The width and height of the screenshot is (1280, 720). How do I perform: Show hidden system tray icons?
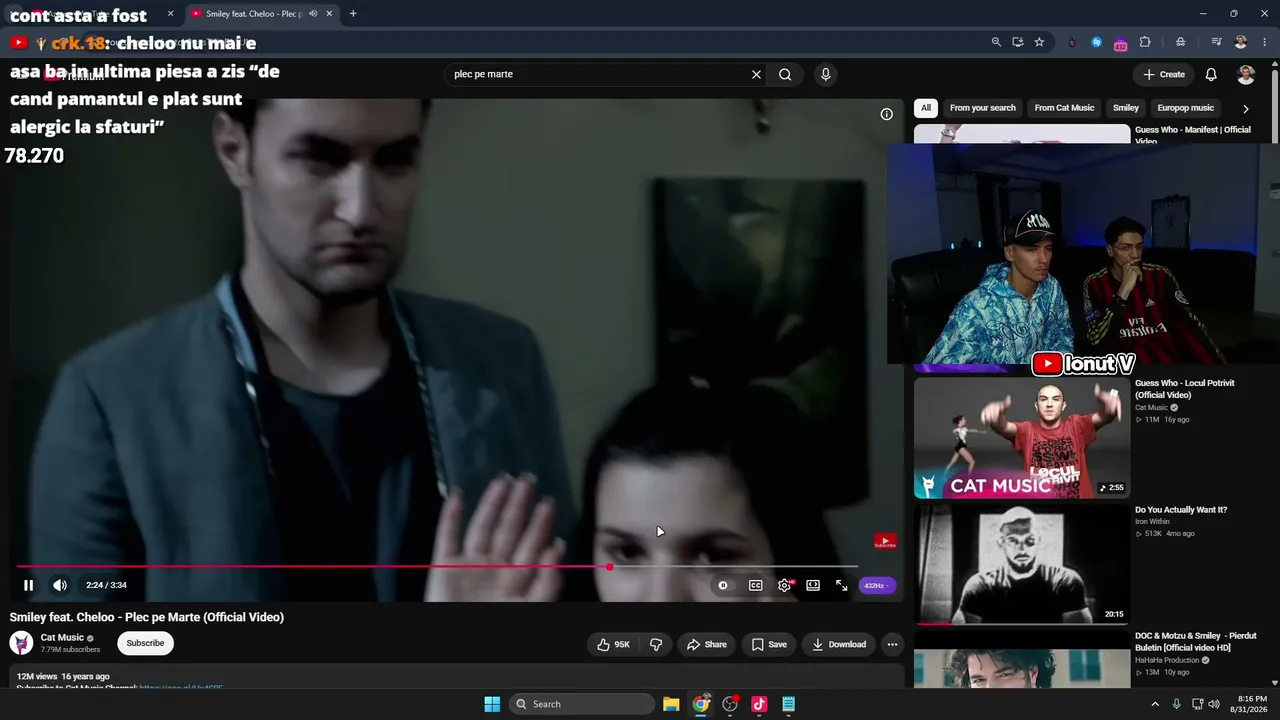[x=1155, y=704]
